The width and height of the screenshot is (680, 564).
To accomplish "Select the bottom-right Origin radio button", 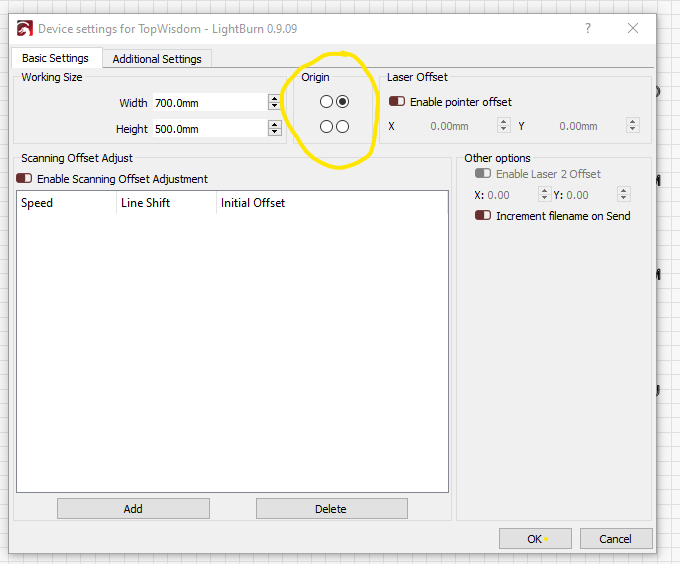I will [x=343, y=127].
